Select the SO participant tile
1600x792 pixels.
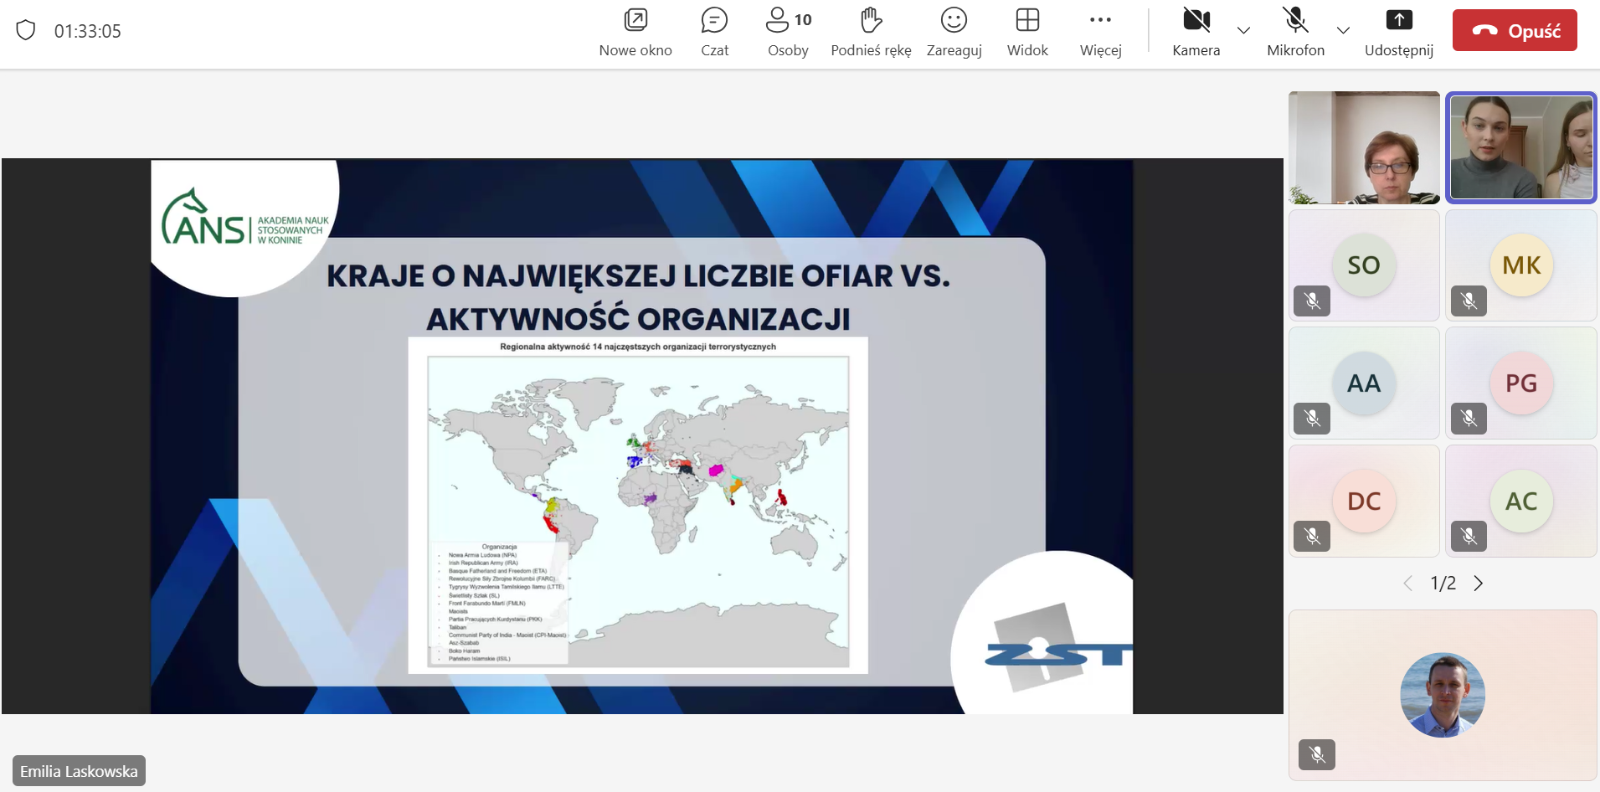tap(1364, 265)
